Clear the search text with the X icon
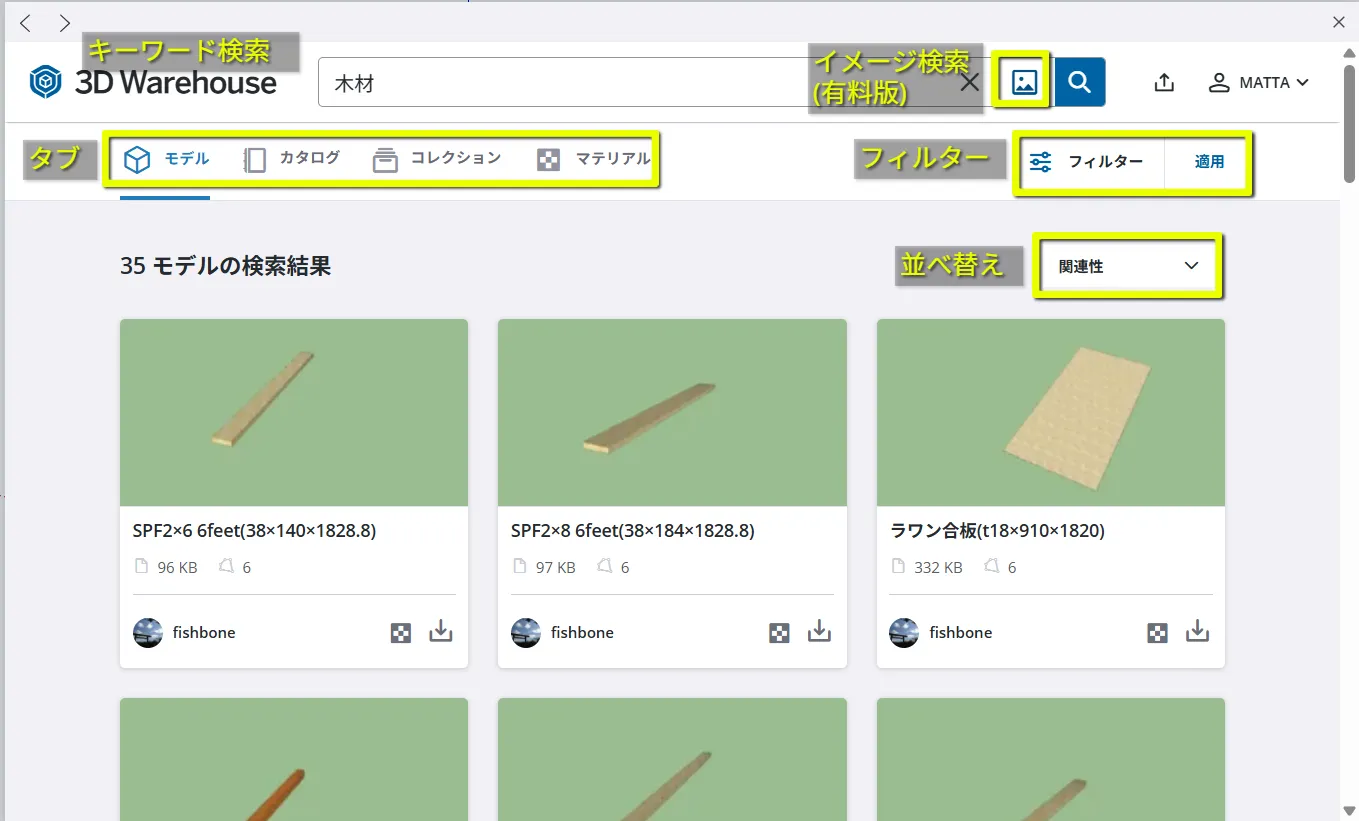 970,83
